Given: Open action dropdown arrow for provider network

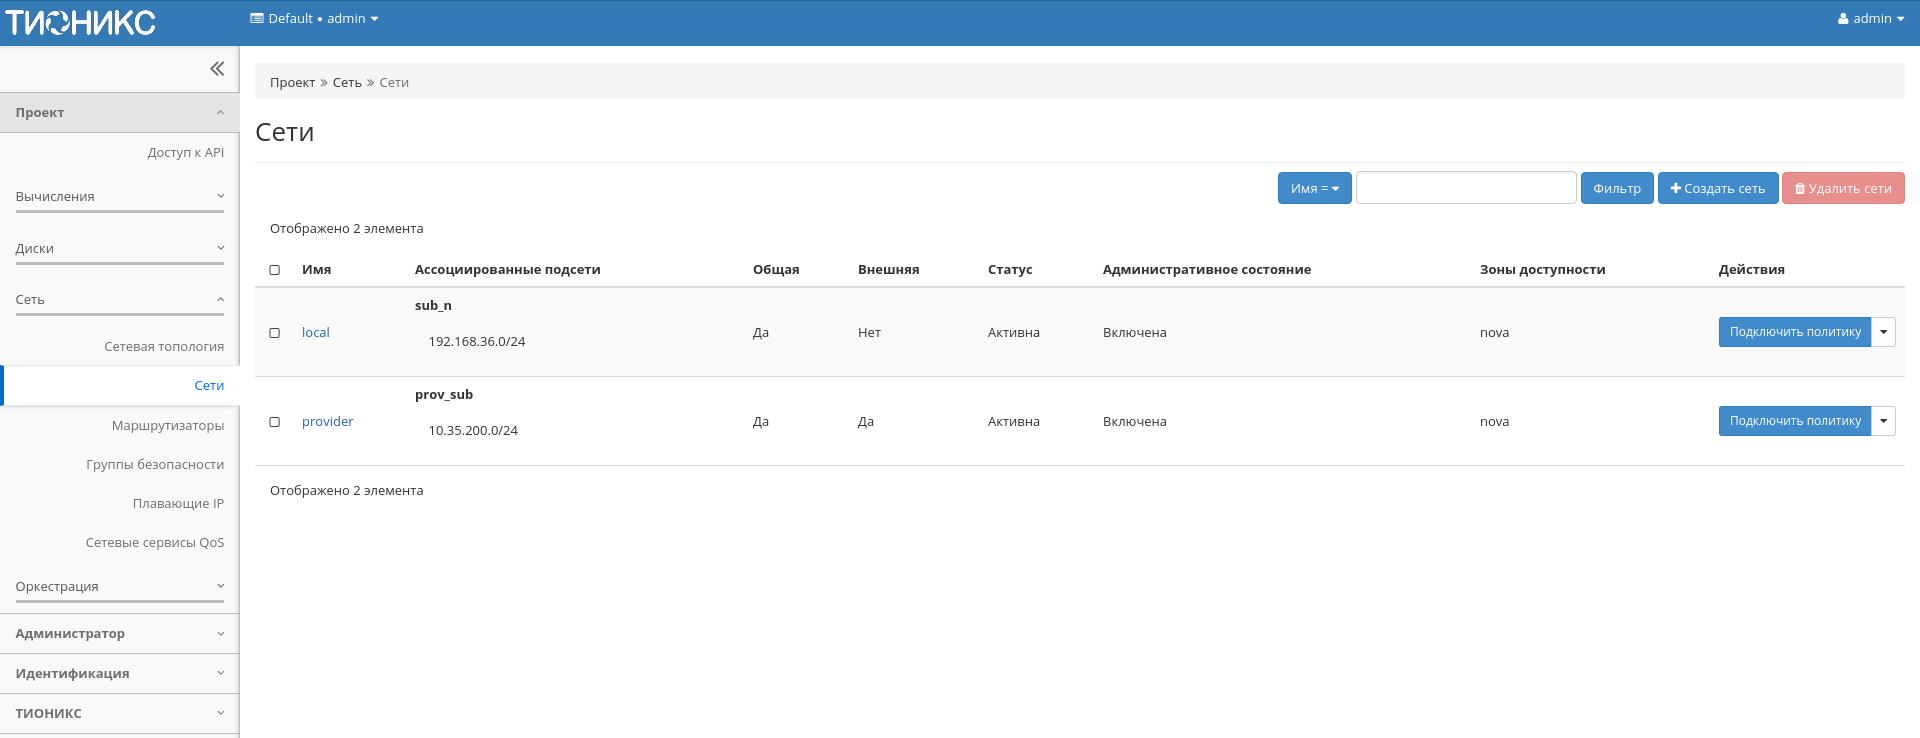Looking at the screenshot, I should click(1883, 421).
